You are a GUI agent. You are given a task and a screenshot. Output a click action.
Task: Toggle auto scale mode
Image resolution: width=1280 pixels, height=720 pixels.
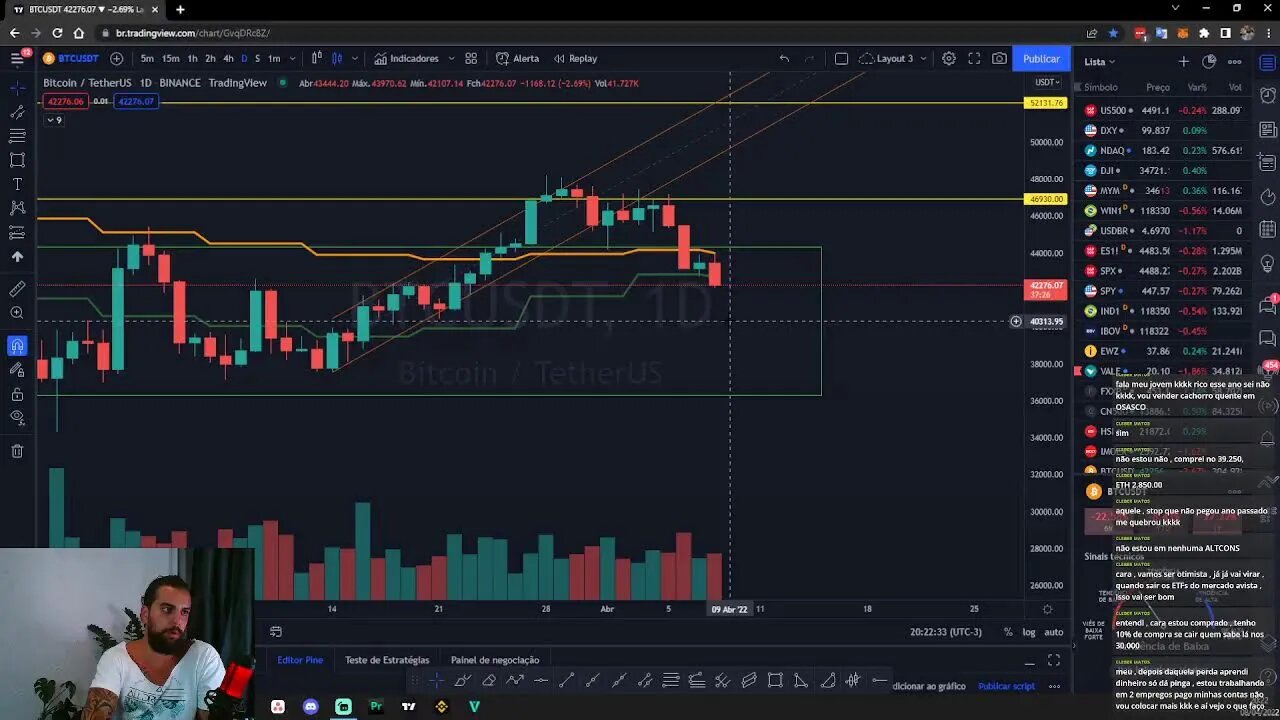(1054, 632)
